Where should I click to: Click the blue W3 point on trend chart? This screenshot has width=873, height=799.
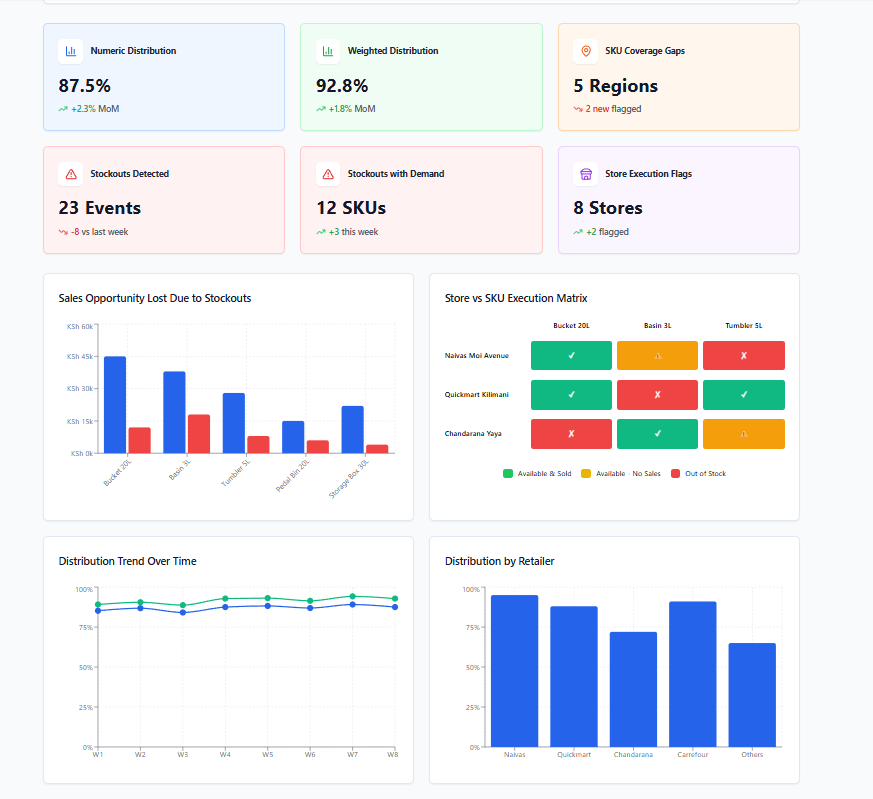183,612
